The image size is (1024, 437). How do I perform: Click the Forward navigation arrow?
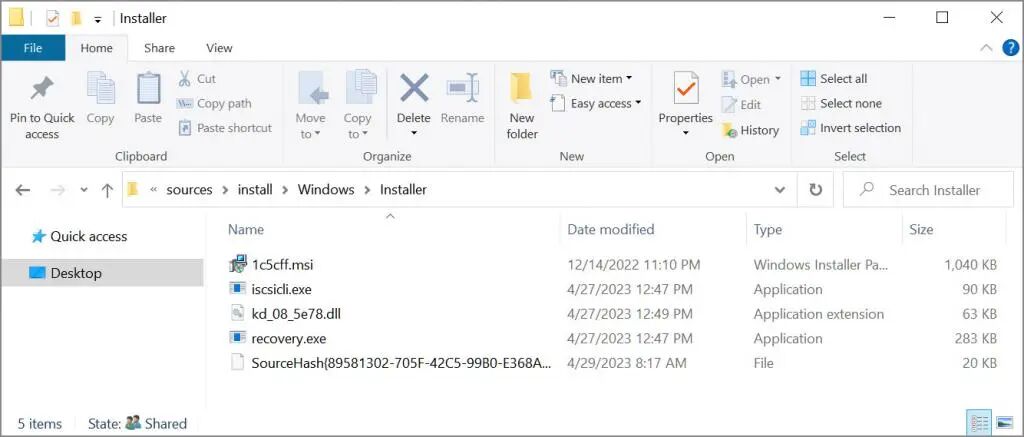pyautogui.click(x=57, y=190)
